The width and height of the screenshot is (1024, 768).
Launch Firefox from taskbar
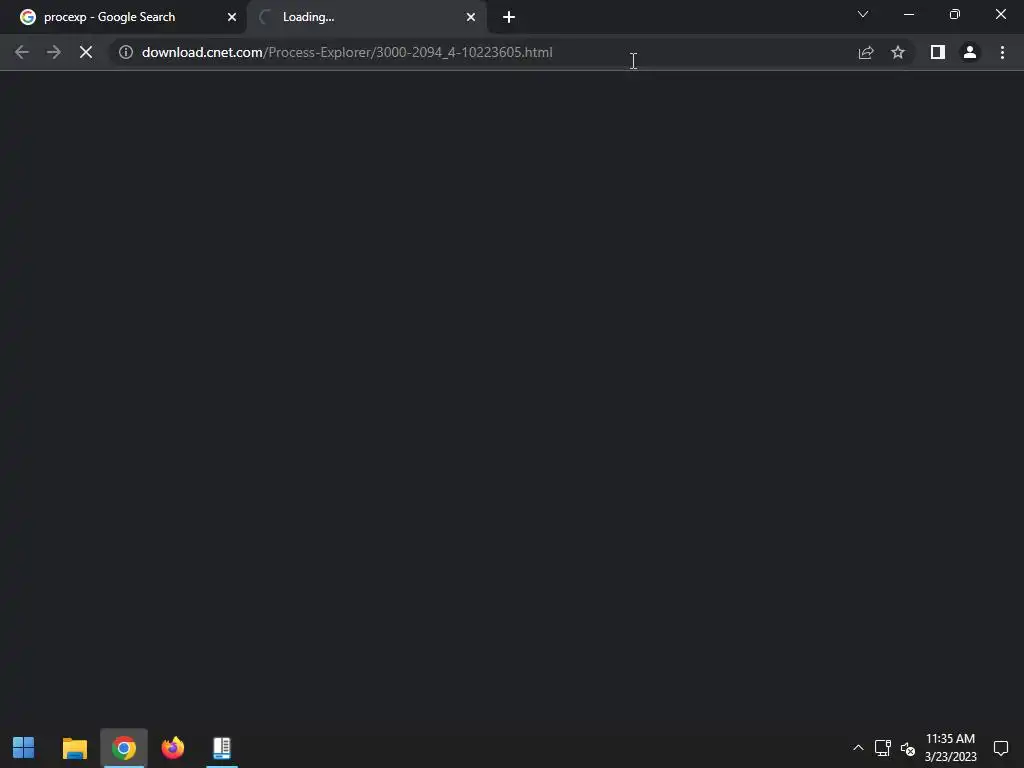(173, 748)
